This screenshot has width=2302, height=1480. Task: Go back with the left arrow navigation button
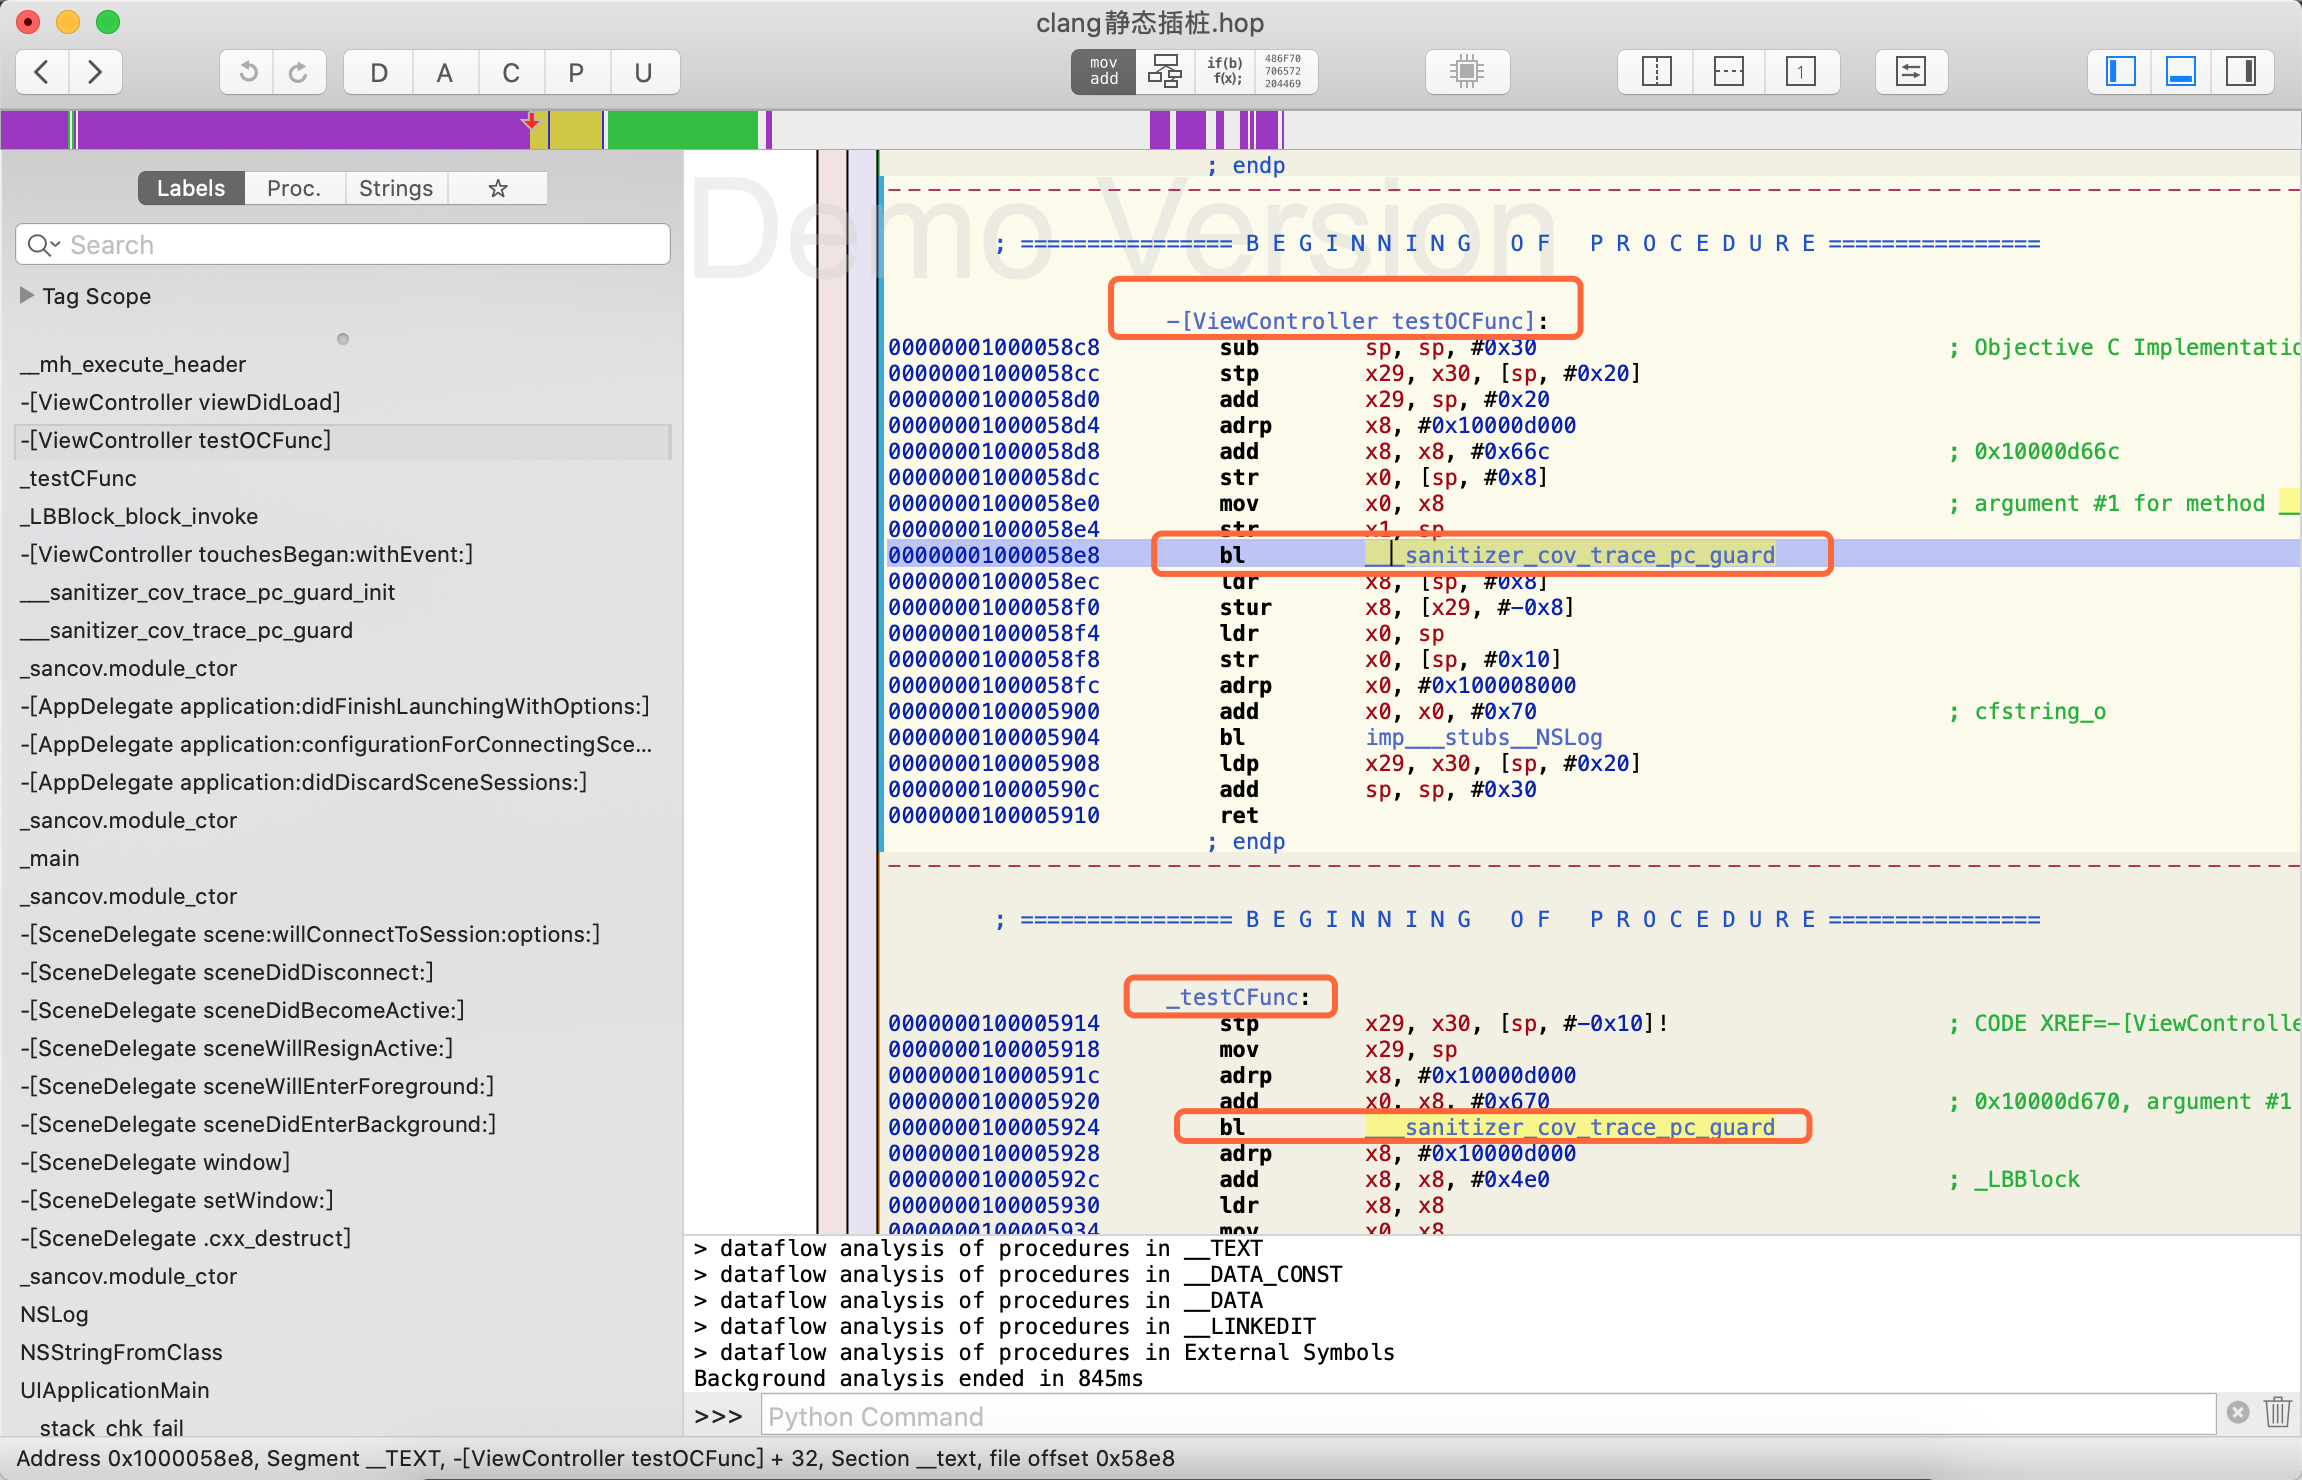[43, 72]
